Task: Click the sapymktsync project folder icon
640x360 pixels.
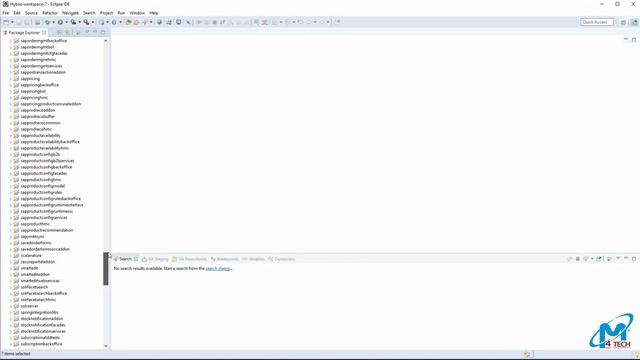Action: point(16,237)
